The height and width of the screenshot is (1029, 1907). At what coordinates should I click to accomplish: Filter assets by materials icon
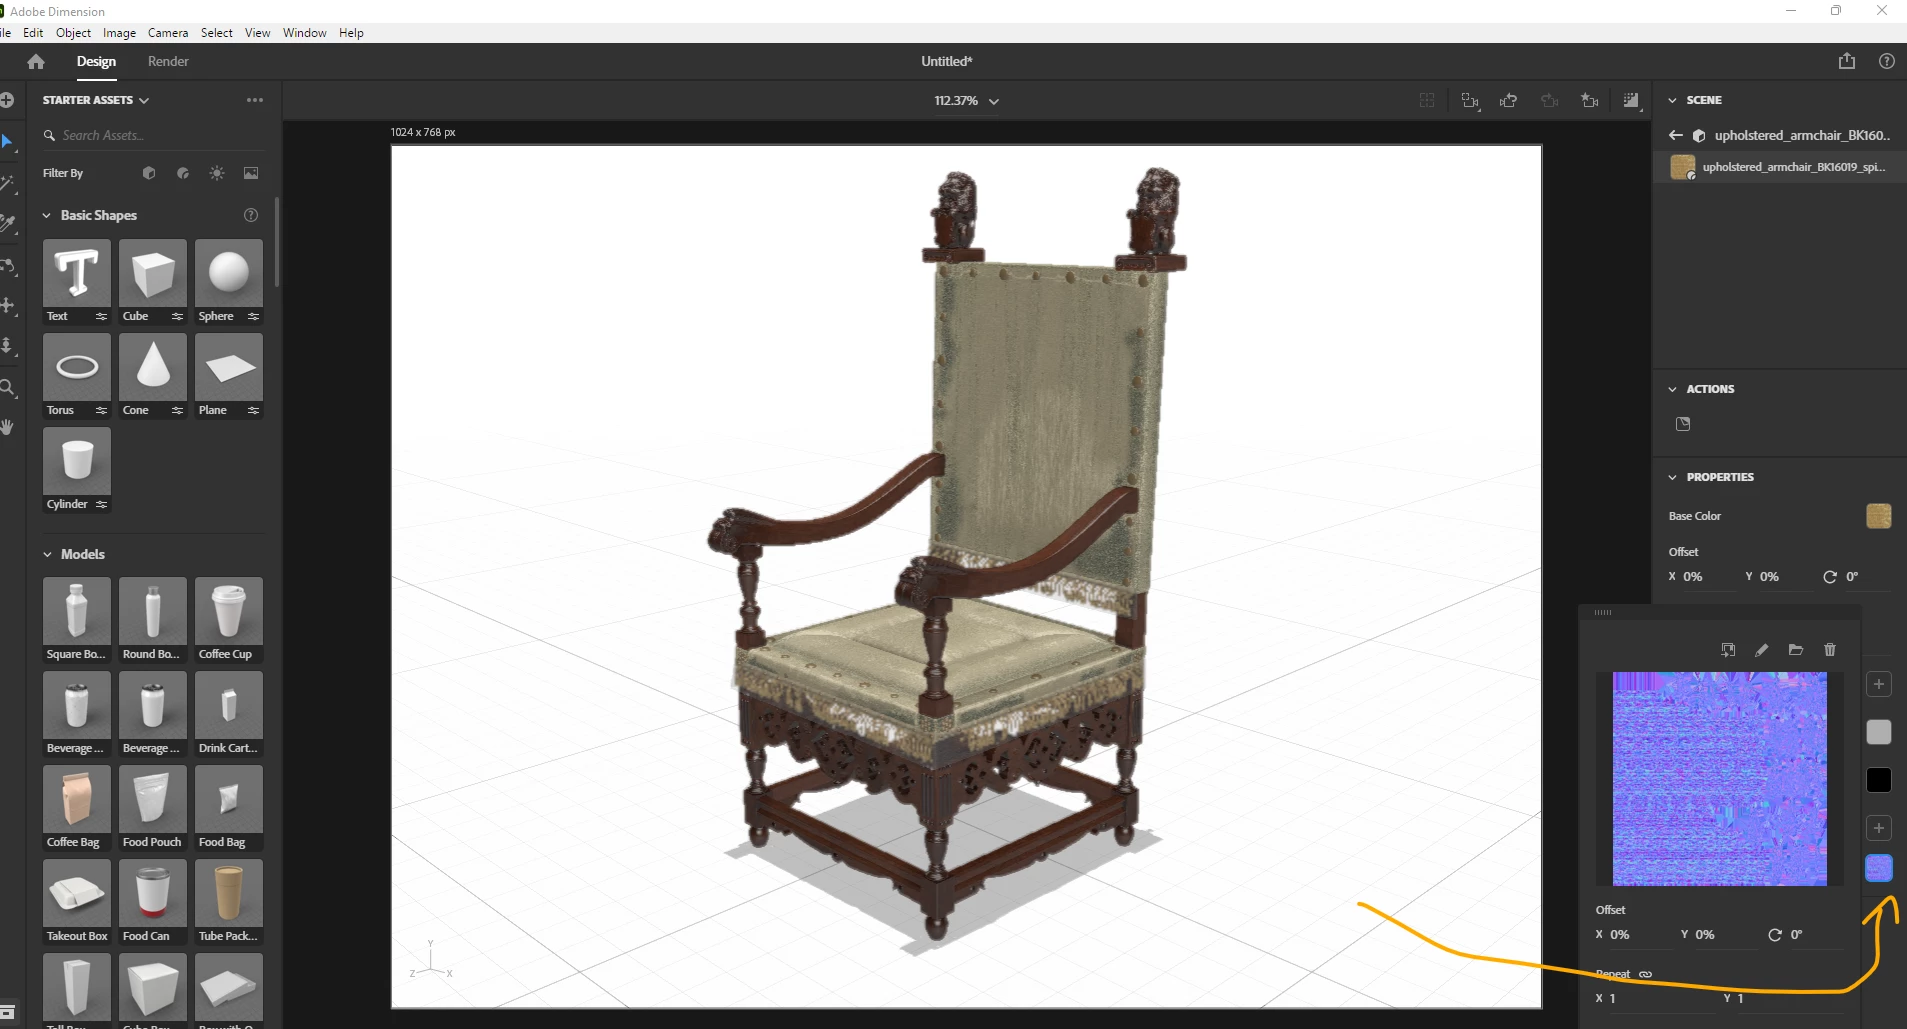183,173
